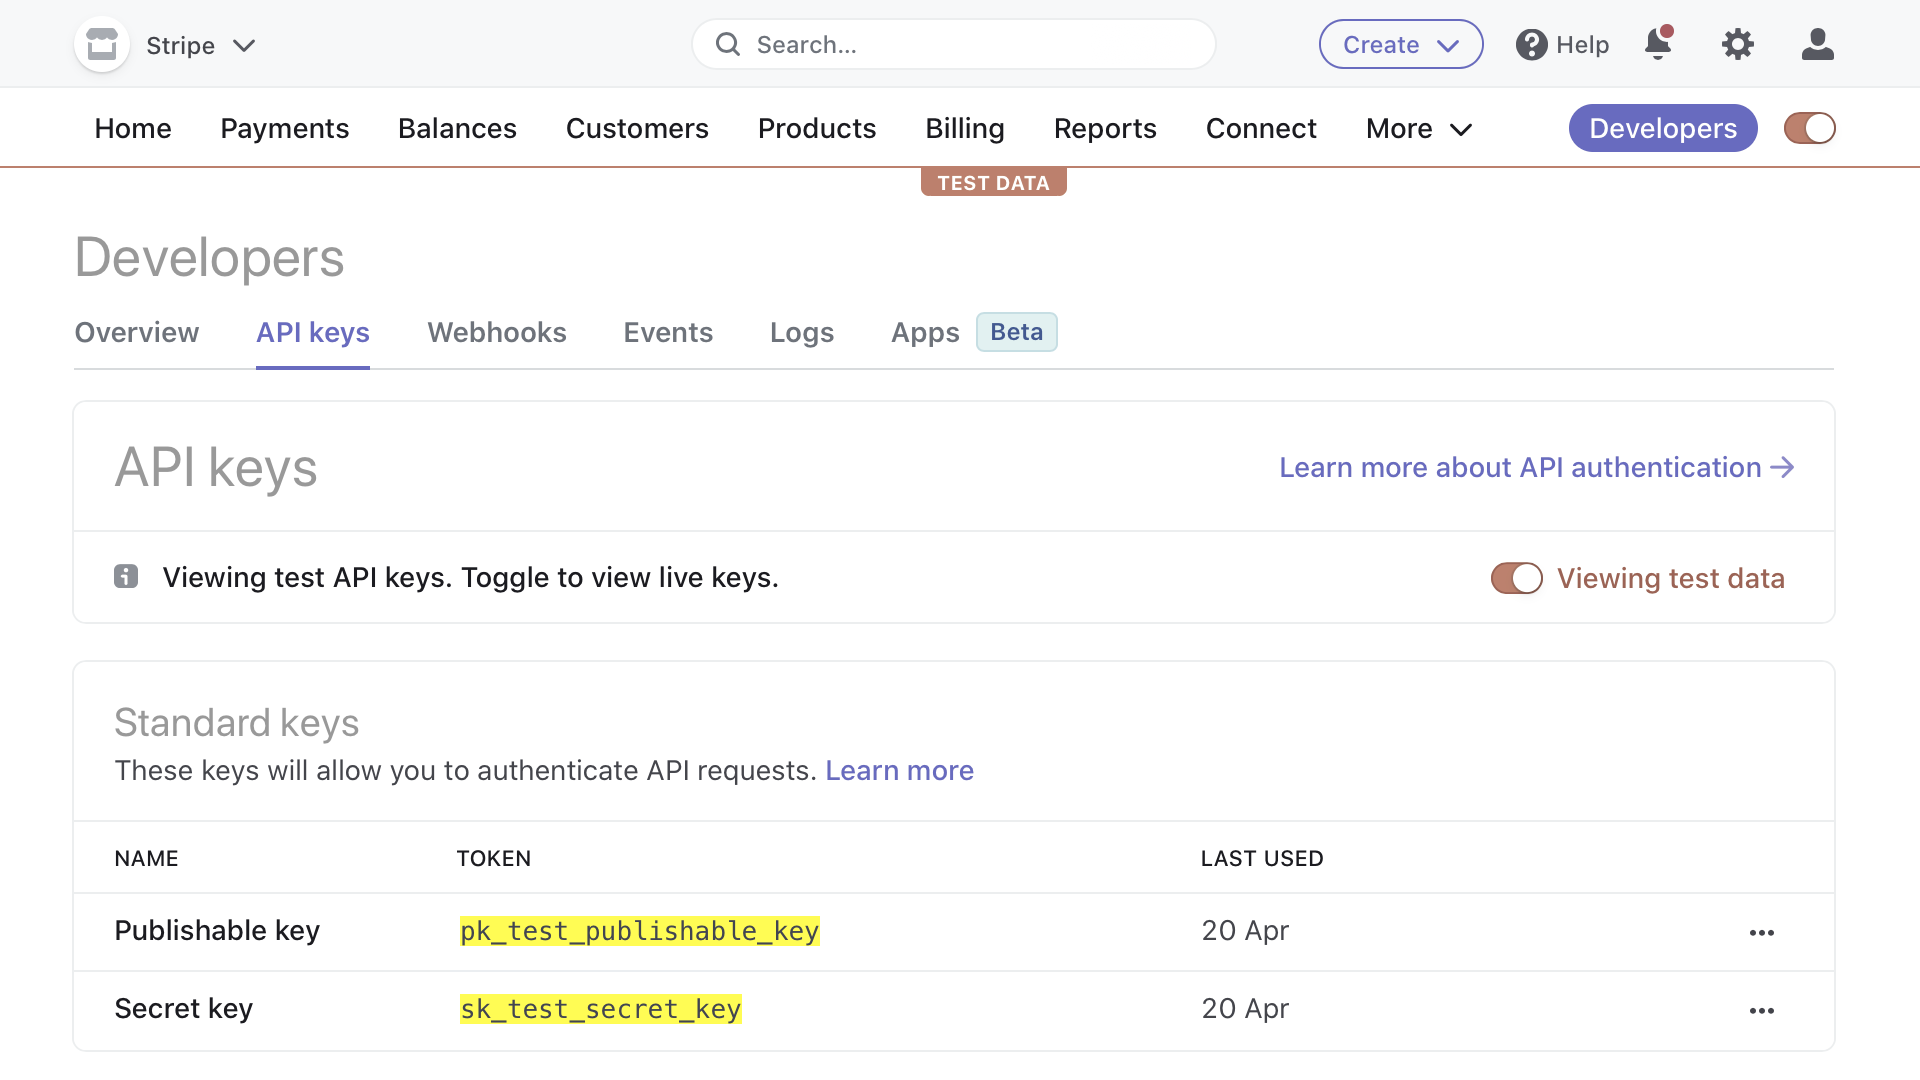Click the Developers pill button
Viewport: 1920px width, 1080px height.
tap(1662, 128)
